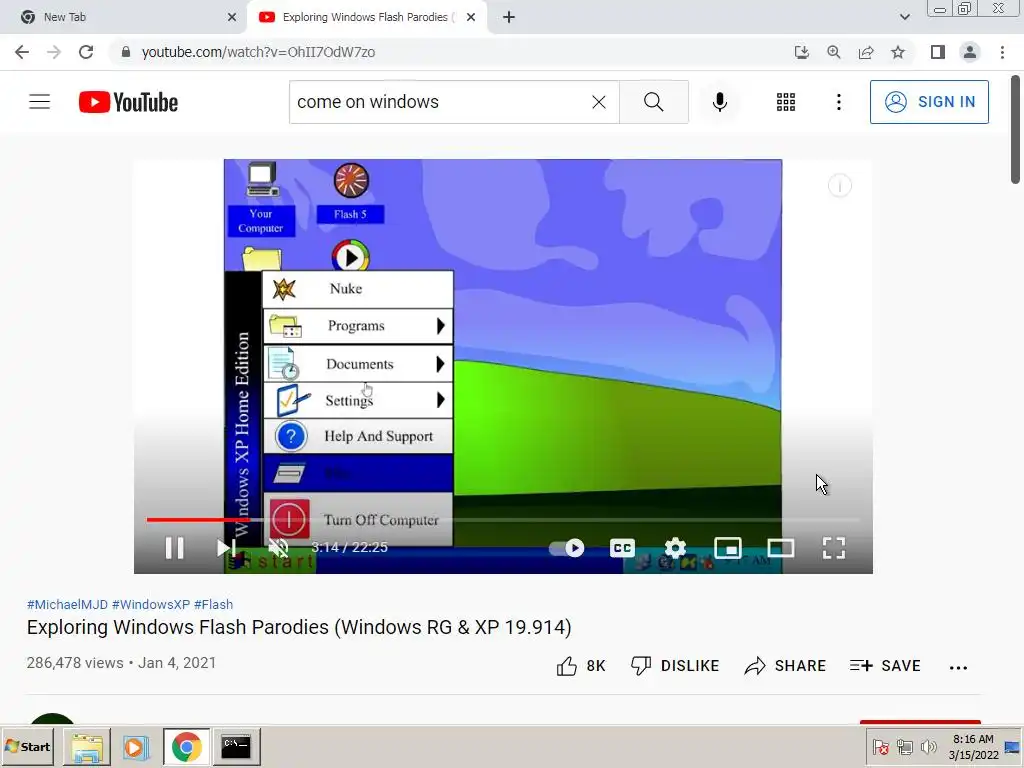
Task: Select the Exploring Windows Flash Parodies tab
Action: coord(366,17)
